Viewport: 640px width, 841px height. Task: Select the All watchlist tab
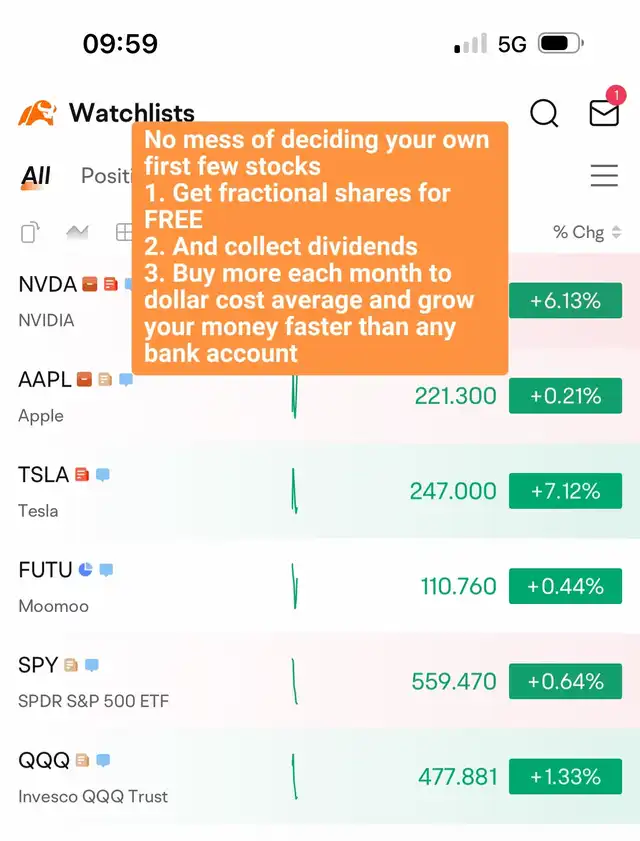click(x=36, y=177)
